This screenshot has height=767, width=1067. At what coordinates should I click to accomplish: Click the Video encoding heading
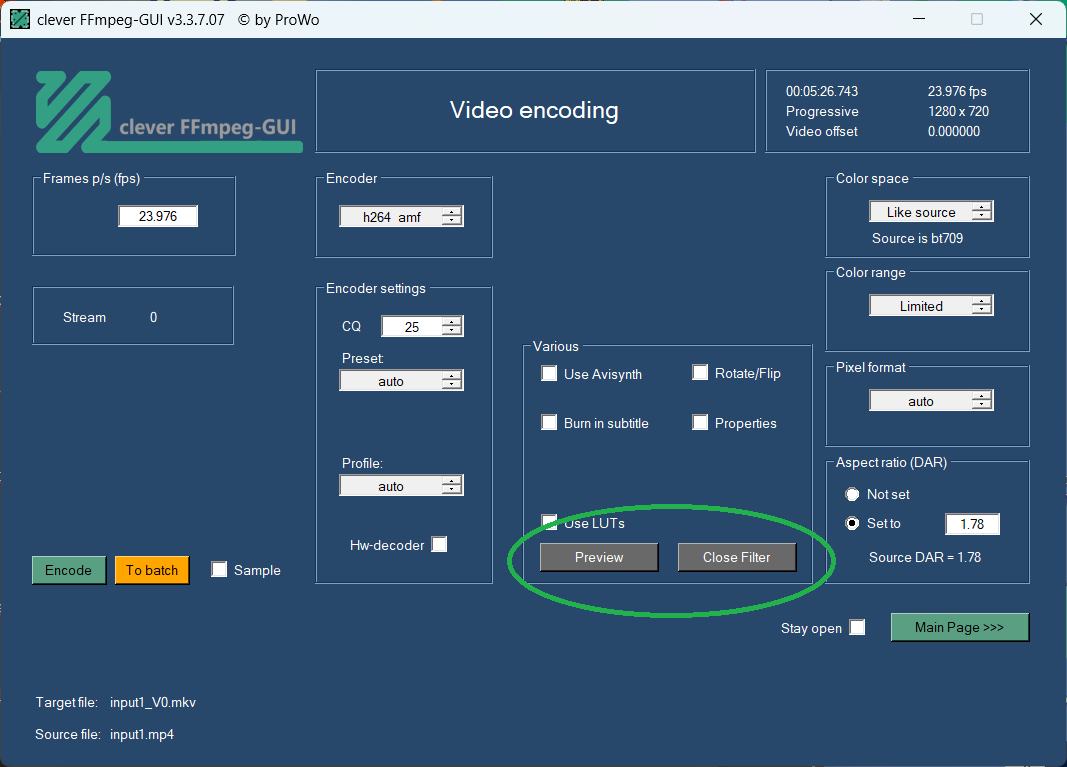click(534, 110)
